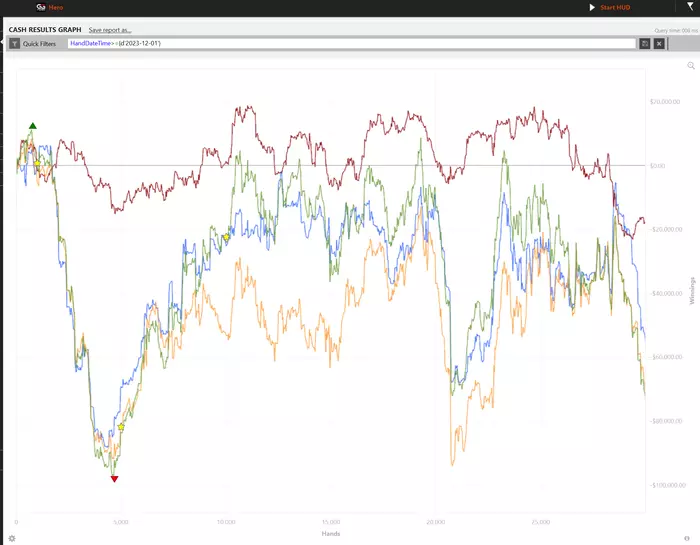This screenshot has height=545, width=700.
Task: Click the -$40,000.00 axis label
Action: (x=666, y=293)
